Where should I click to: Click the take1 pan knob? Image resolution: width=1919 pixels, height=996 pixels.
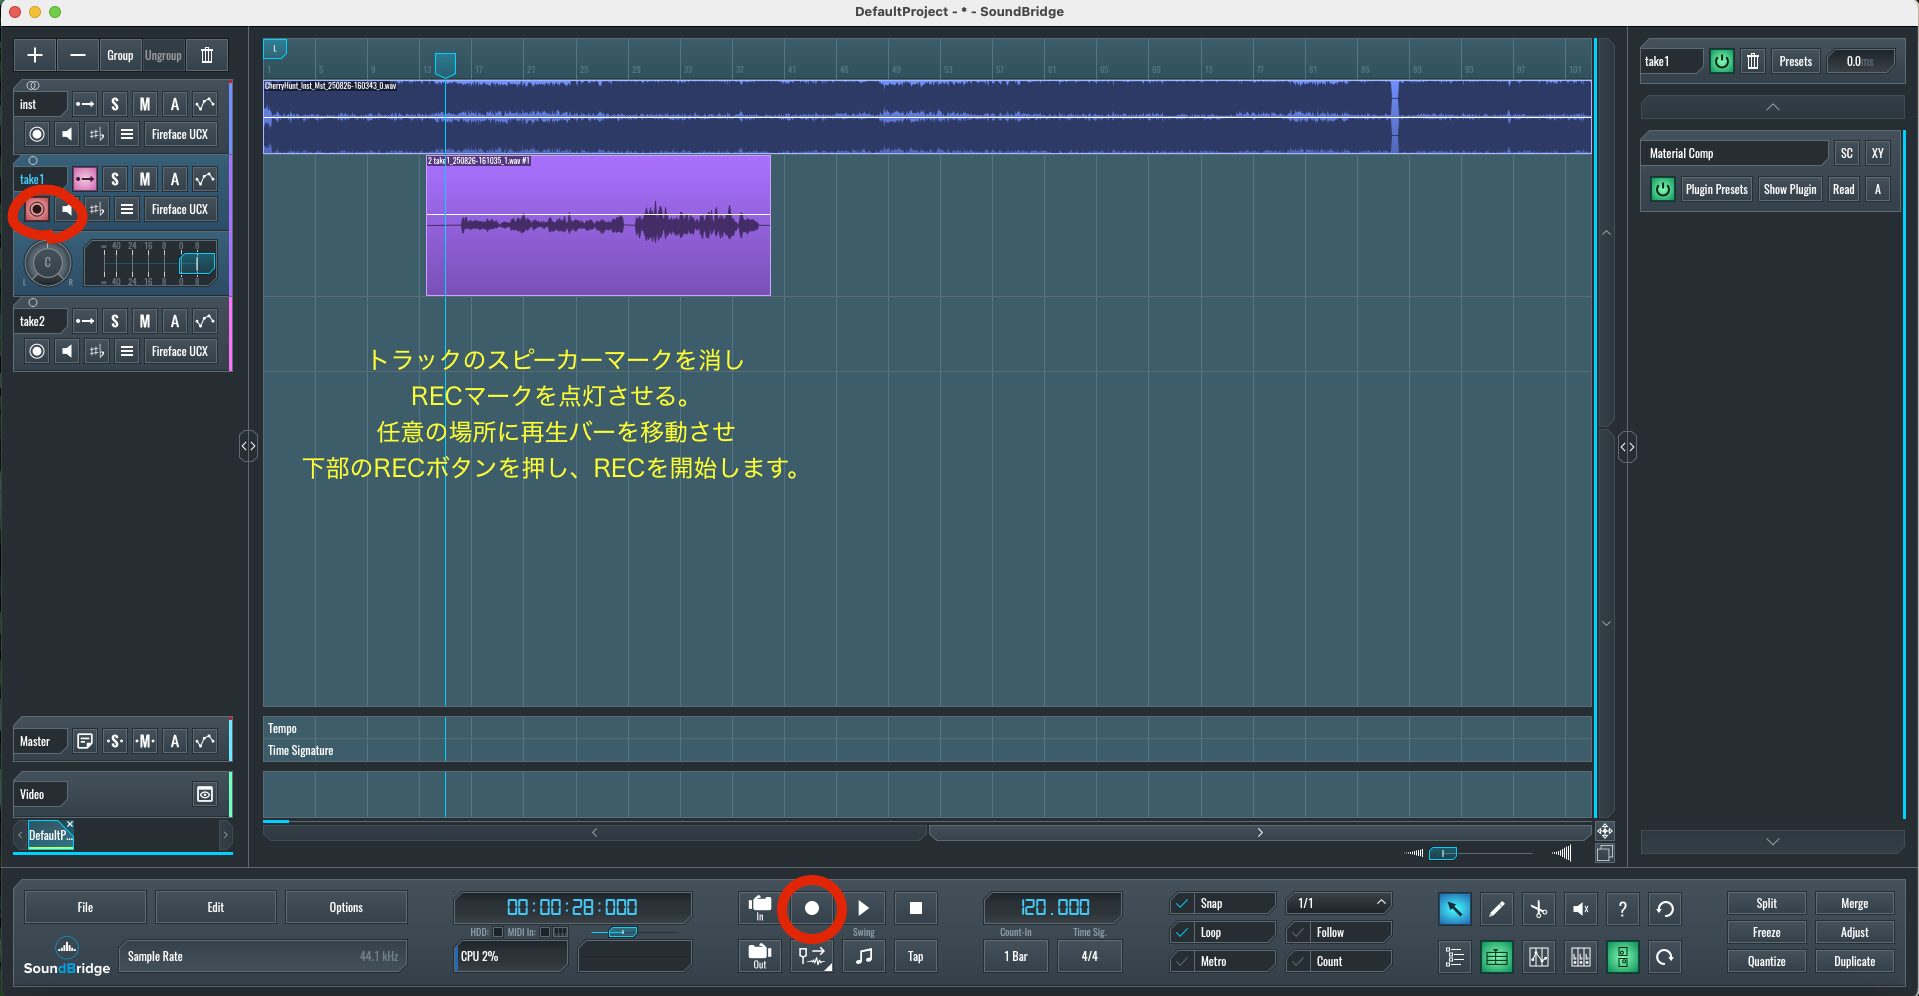pos(47,263)
